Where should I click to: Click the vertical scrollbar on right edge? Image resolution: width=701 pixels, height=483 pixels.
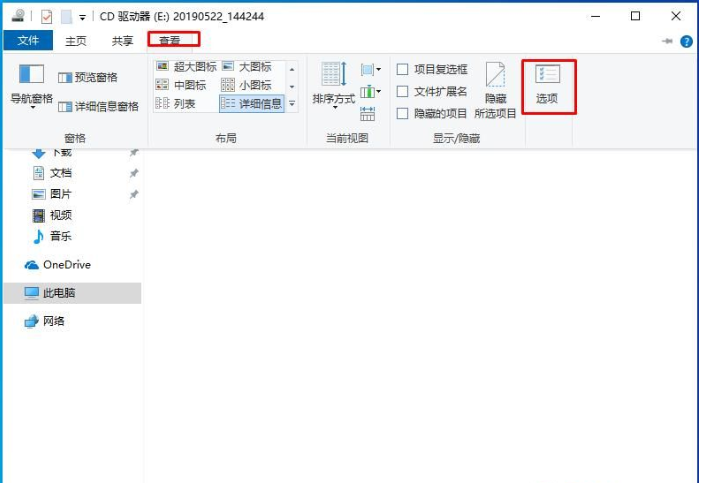click(x=695, y=300)
